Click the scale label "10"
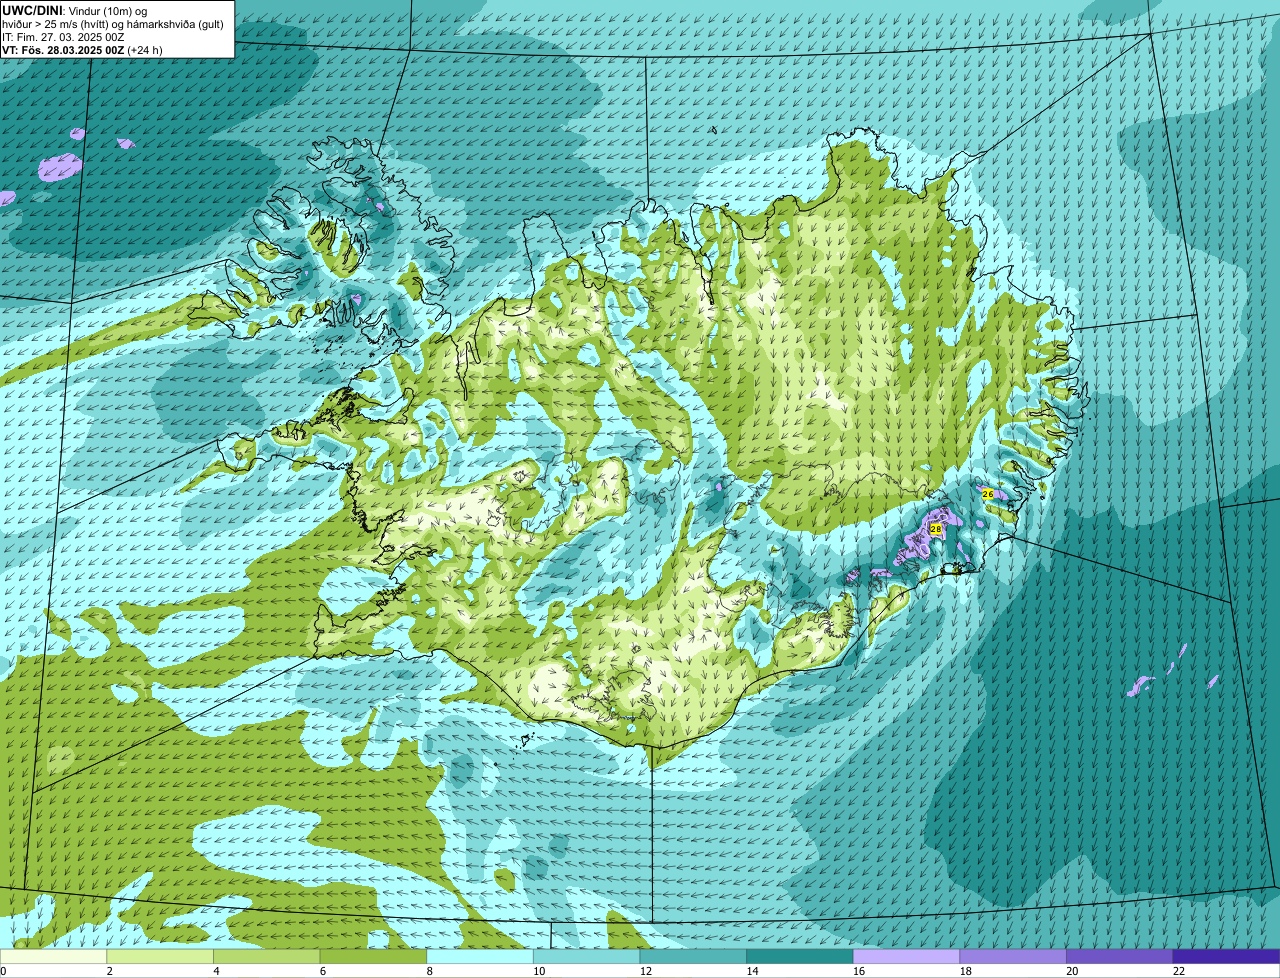The width and height of the screenshot is (1280, 978). coord(539,971)
